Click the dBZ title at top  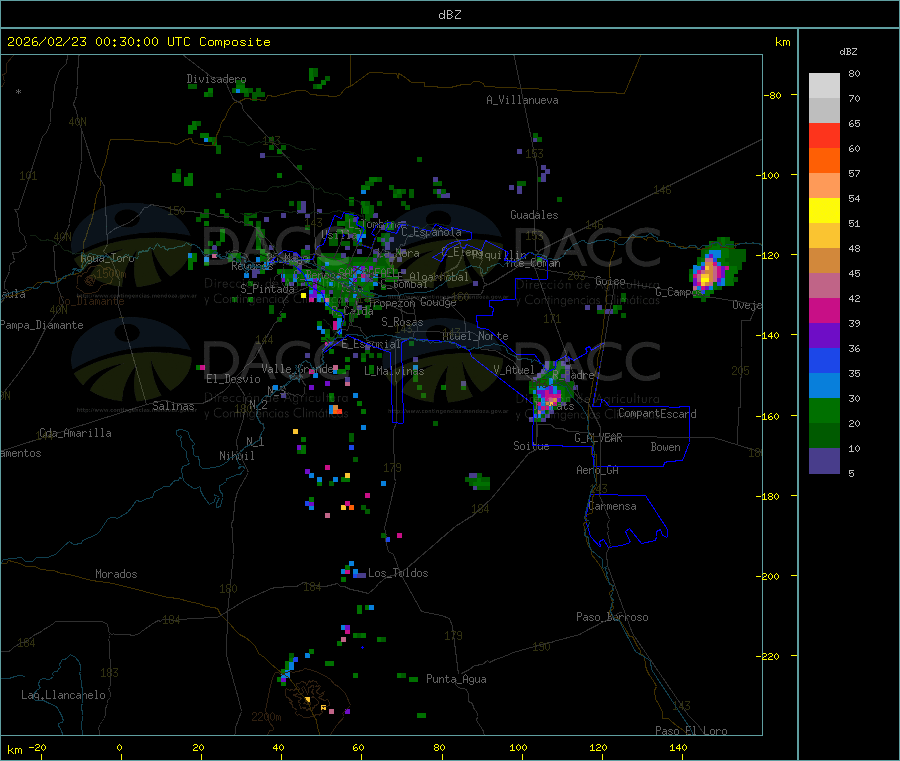tap(449, 15)
